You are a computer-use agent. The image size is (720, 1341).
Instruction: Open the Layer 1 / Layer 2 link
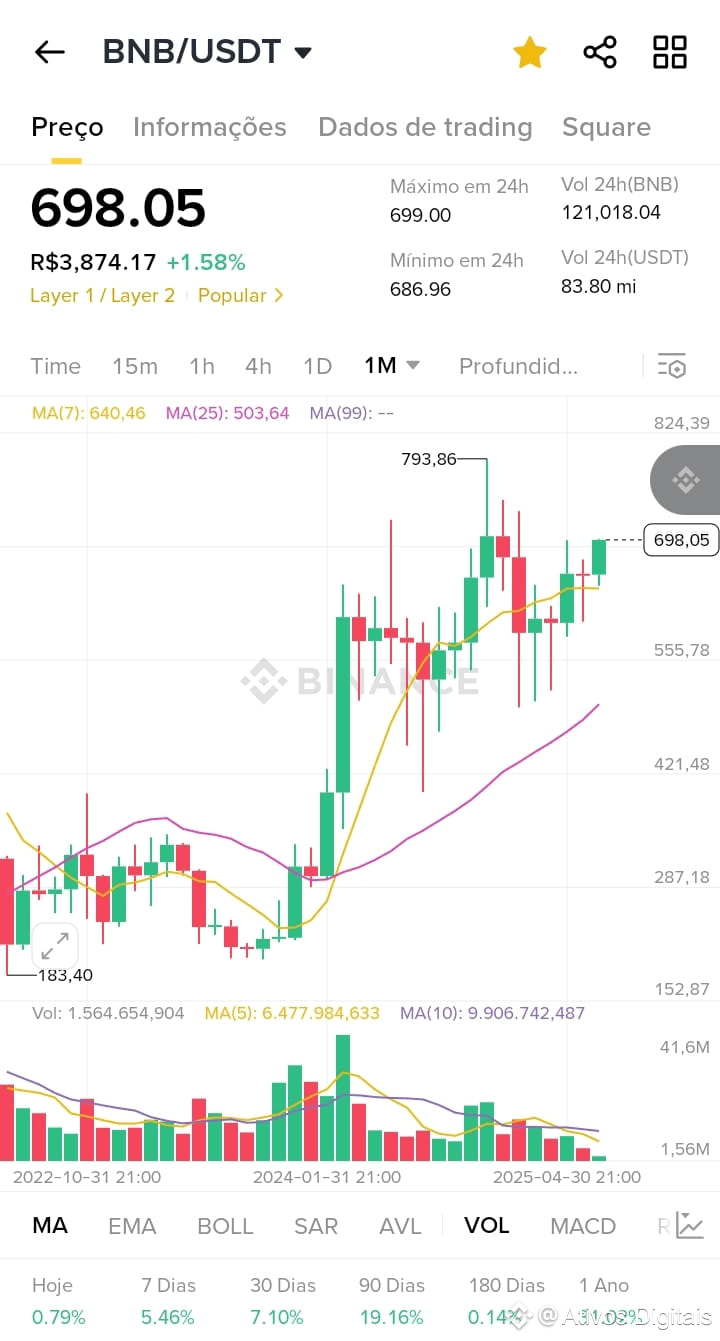[x=103, y=296]
